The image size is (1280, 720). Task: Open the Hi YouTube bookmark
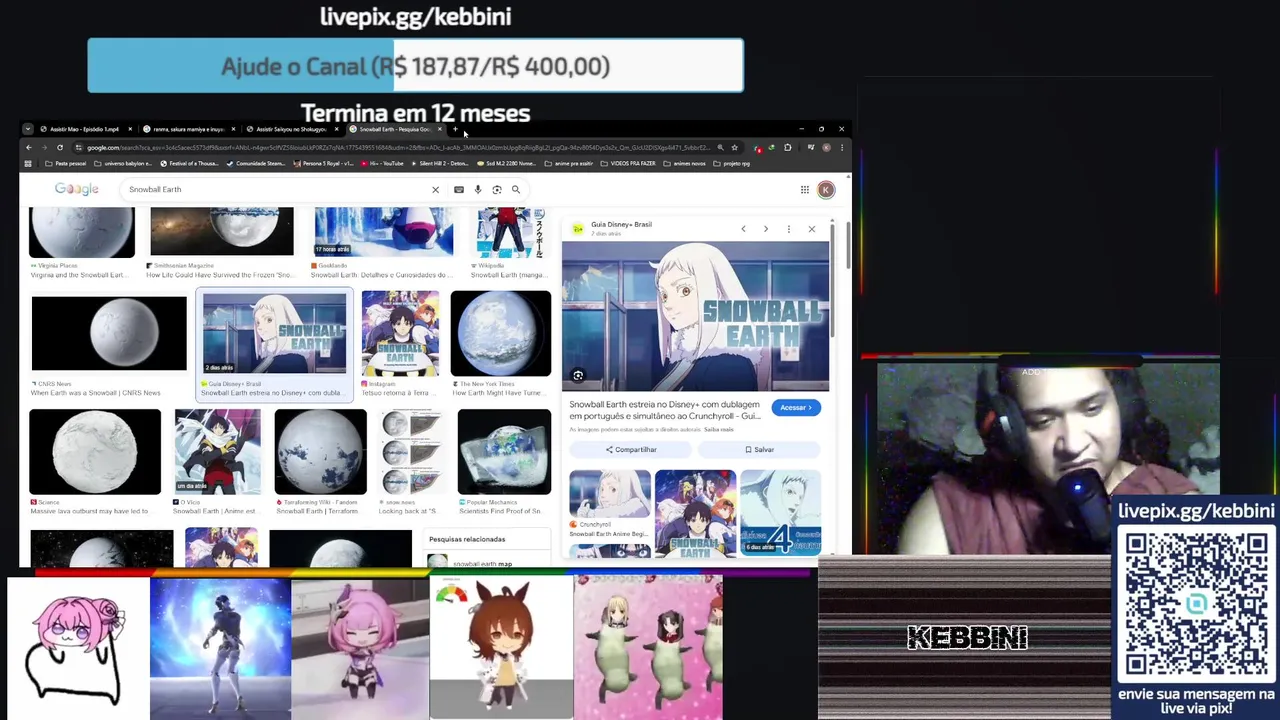[x=381, y=163]
